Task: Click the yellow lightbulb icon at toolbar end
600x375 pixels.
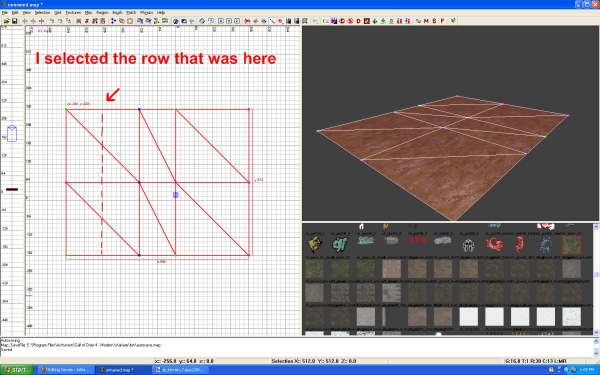Action: point(453,21)
